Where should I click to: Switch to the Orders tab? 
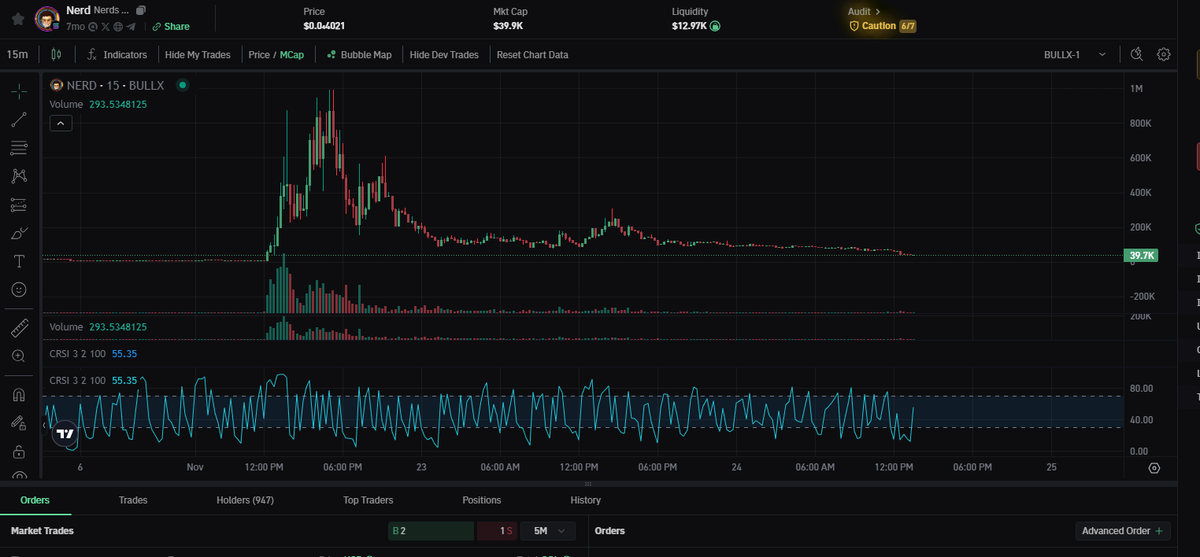pyautogui.click(x=35, y=500)
